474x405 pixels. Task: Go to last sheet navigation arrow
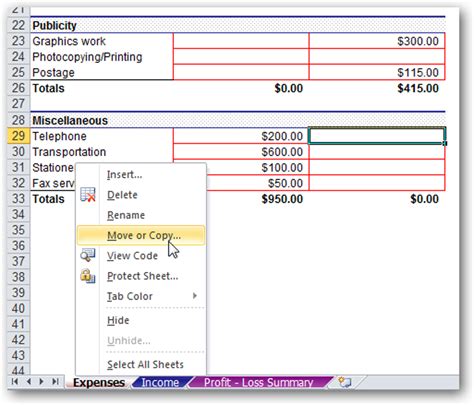56,381
